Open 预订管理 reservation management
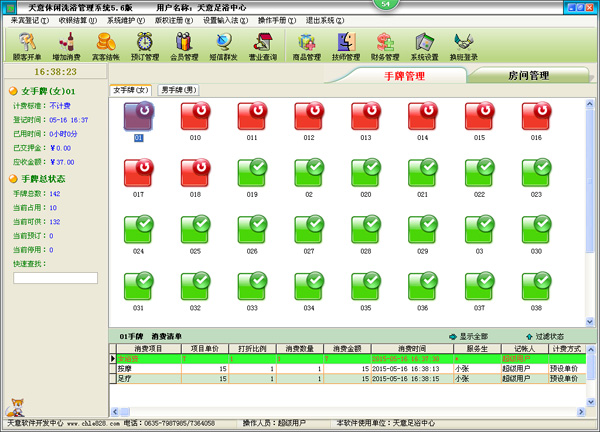 [145, 45]
